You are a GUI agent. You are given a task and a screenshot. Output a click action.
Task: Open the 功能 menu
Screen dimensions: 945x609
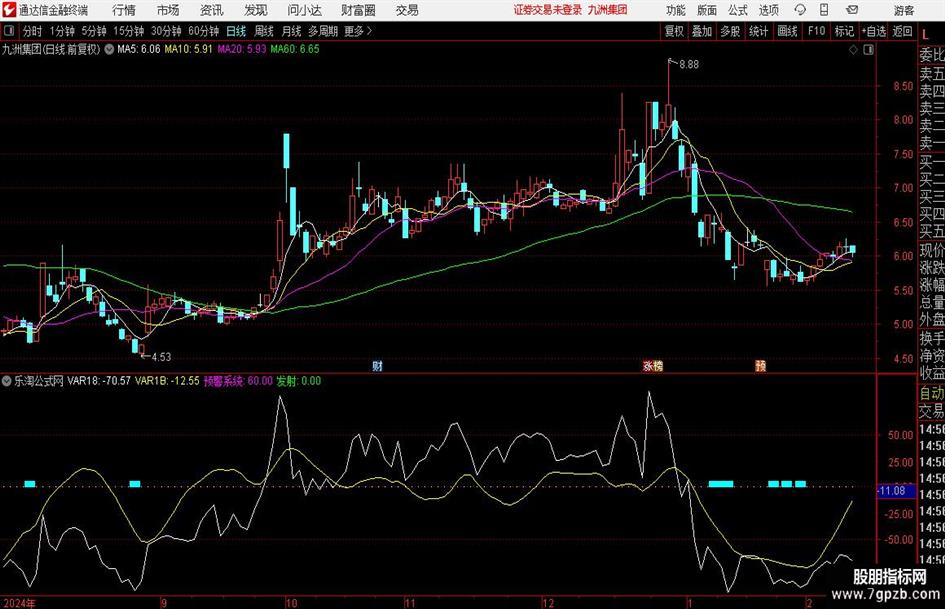[676, 10]
